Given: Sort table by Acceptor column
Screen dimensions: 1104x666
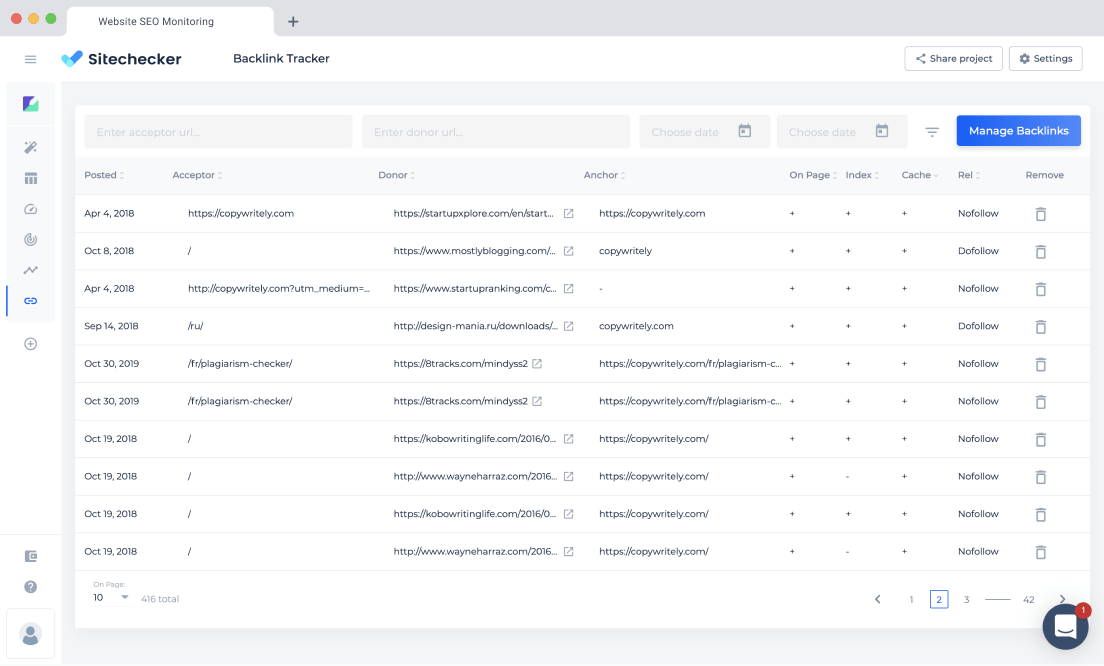Looking at the screenshot, I should pos(197,175).
